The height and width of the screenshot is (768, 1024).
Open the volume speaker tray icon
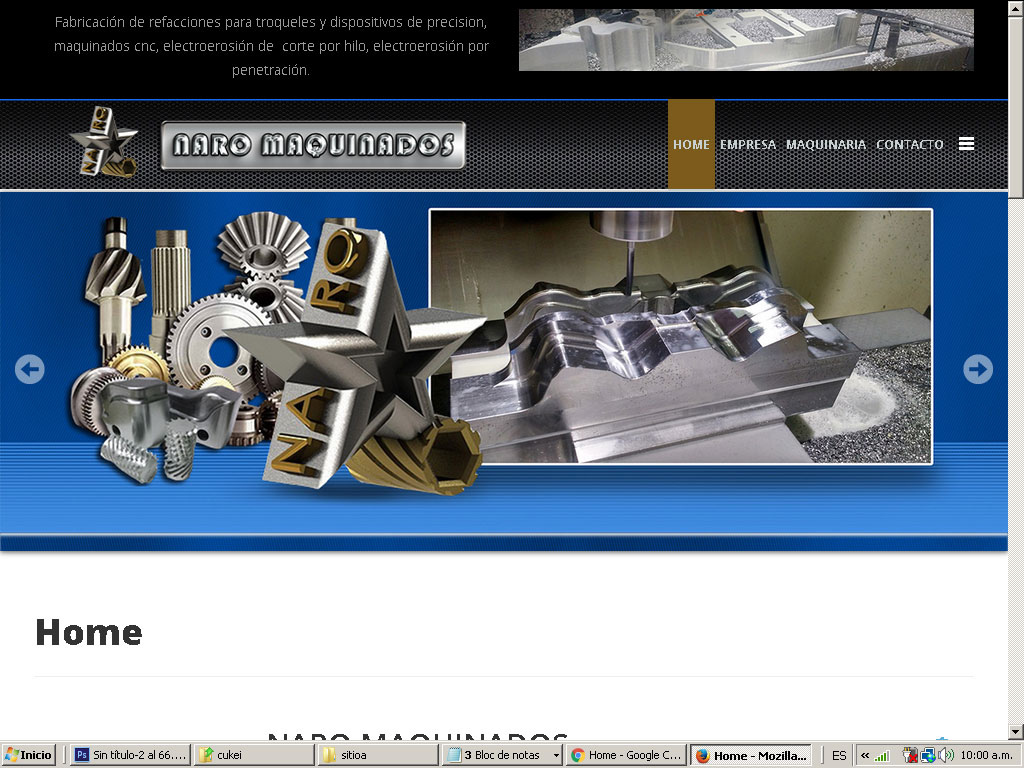point(946,756)
